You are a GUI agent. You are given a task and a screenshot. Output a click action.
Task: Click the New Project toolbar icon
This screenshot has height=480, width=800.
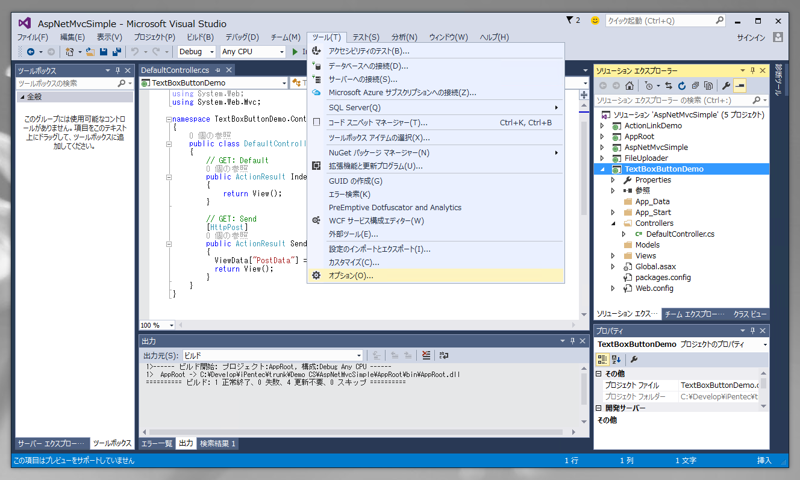tap(70, 52)
